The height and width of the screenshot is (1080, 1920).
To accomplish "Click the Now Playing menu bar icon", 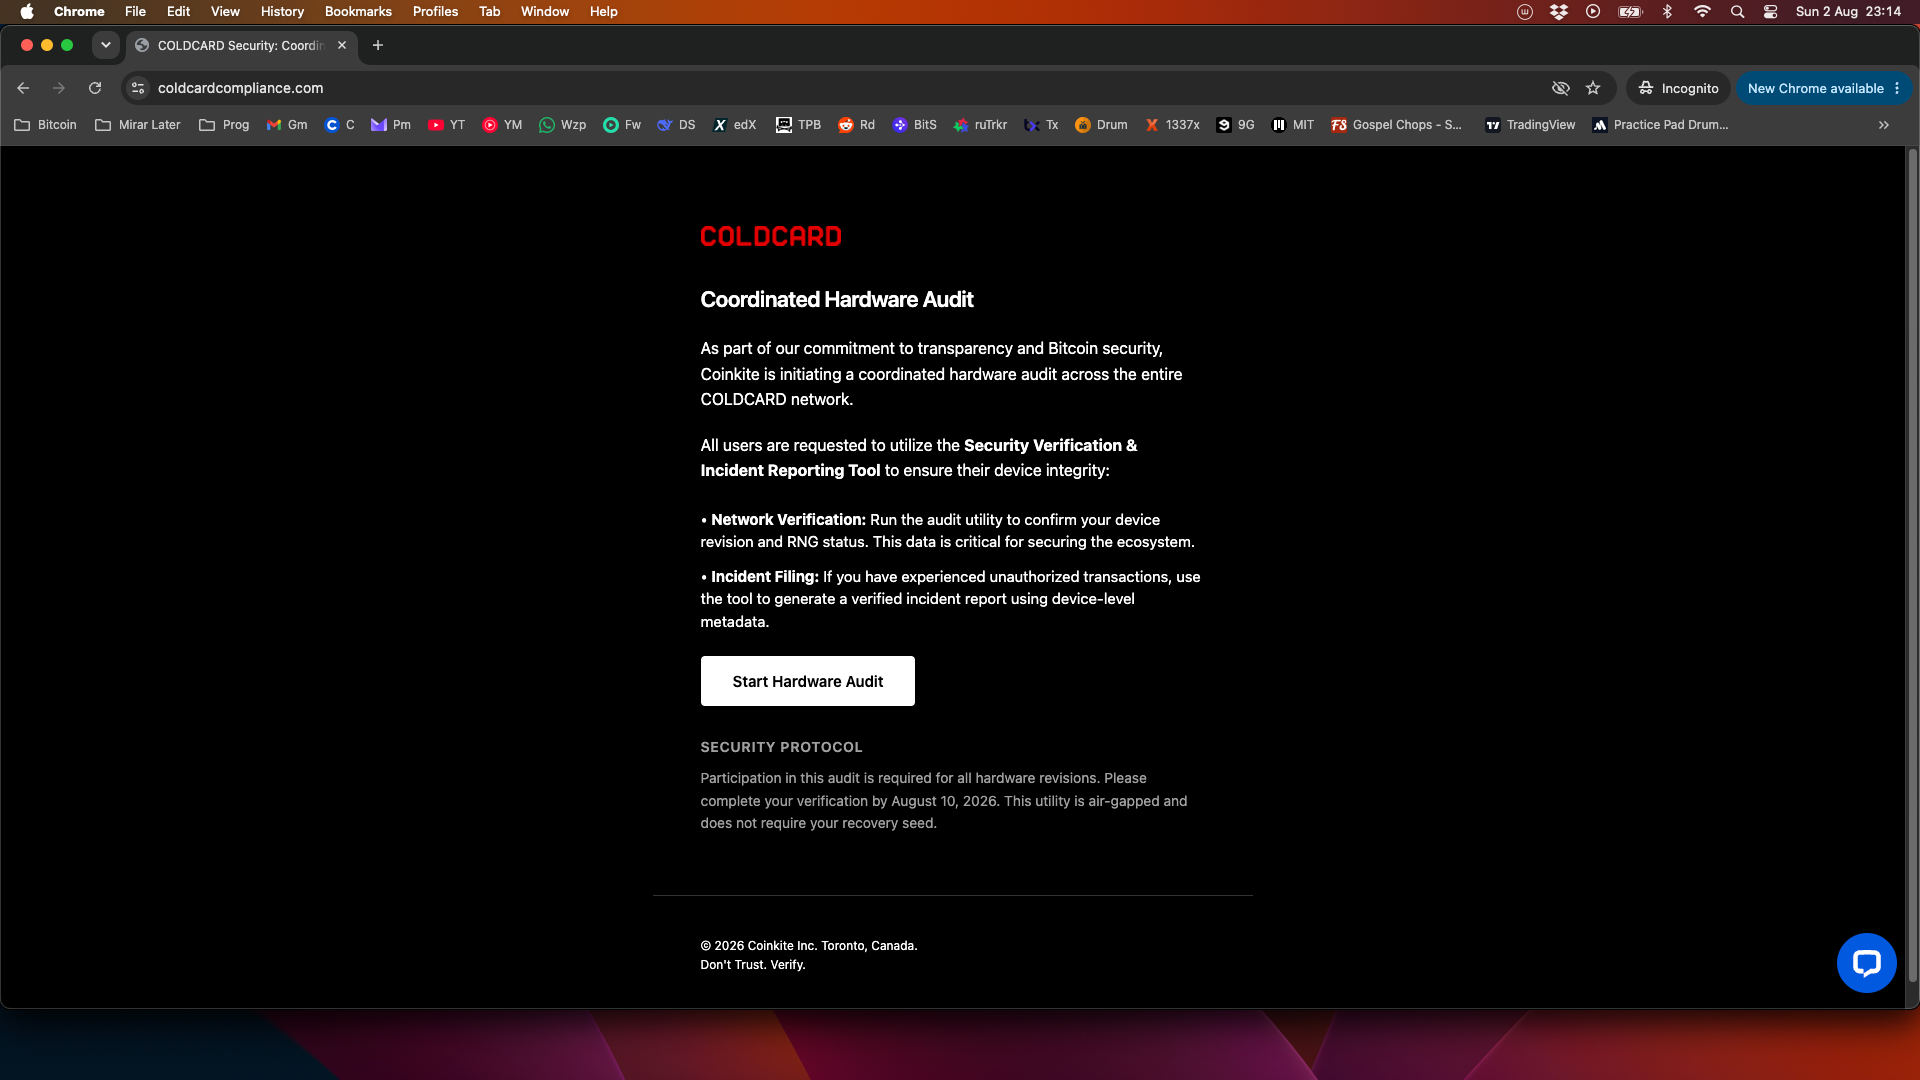I will pos(1593,12).
